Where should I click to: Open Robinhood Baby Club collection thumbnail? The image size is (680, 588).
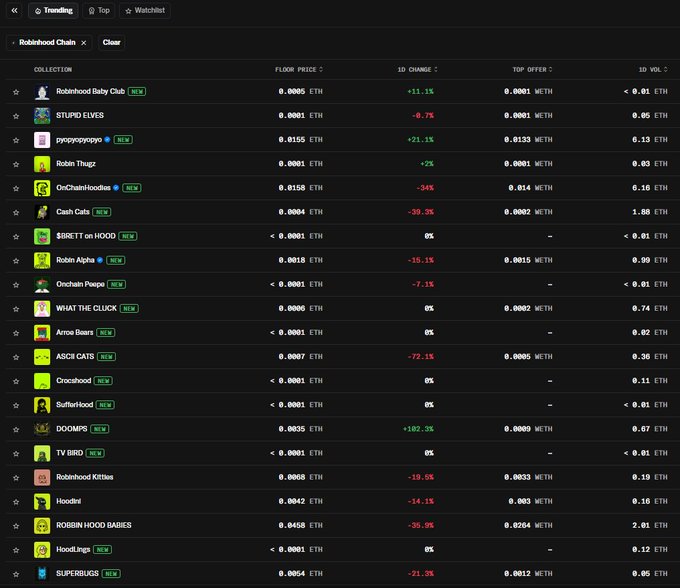(x=42, y=92)
